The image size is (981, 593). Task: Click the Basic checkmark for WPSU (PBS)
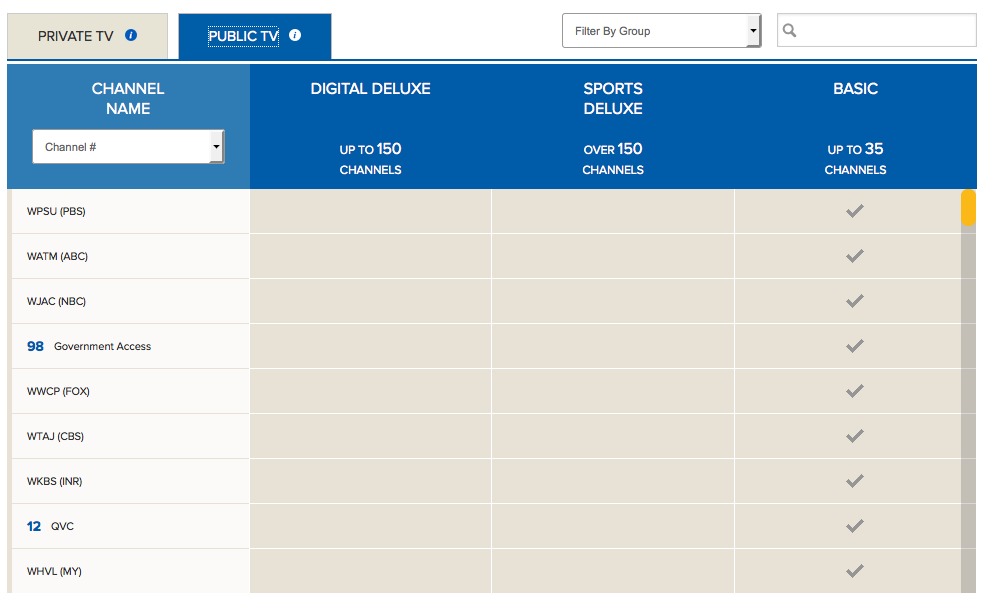(854, 211)
